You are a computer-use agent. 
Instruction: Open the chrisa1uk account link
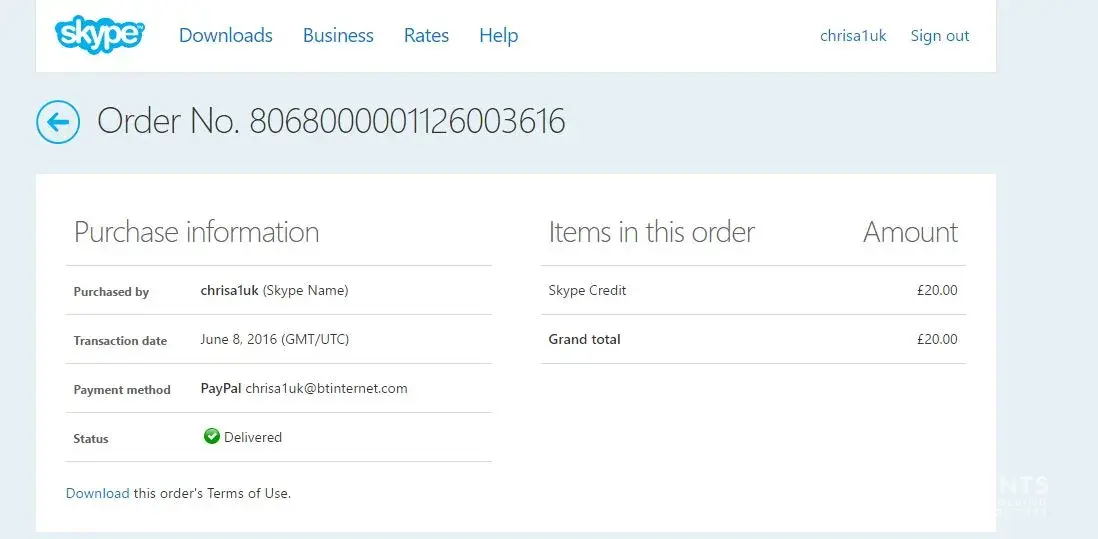(x=853, y=36)
